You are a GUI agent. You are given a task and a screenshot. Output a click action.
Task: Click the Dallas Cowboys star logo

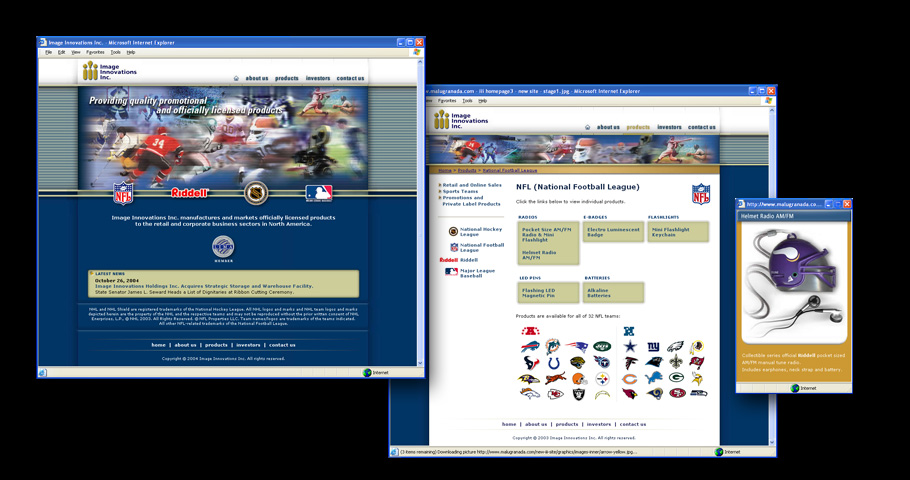point(630,347)
